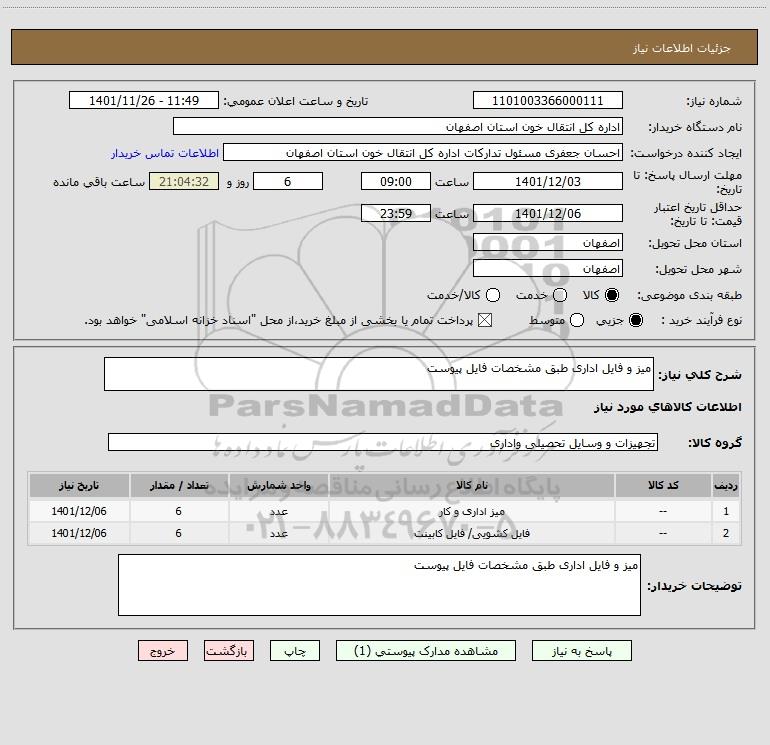Click the quantity cell in row 1
This screenshot has width=770, height=745.
tap(179, 511)
